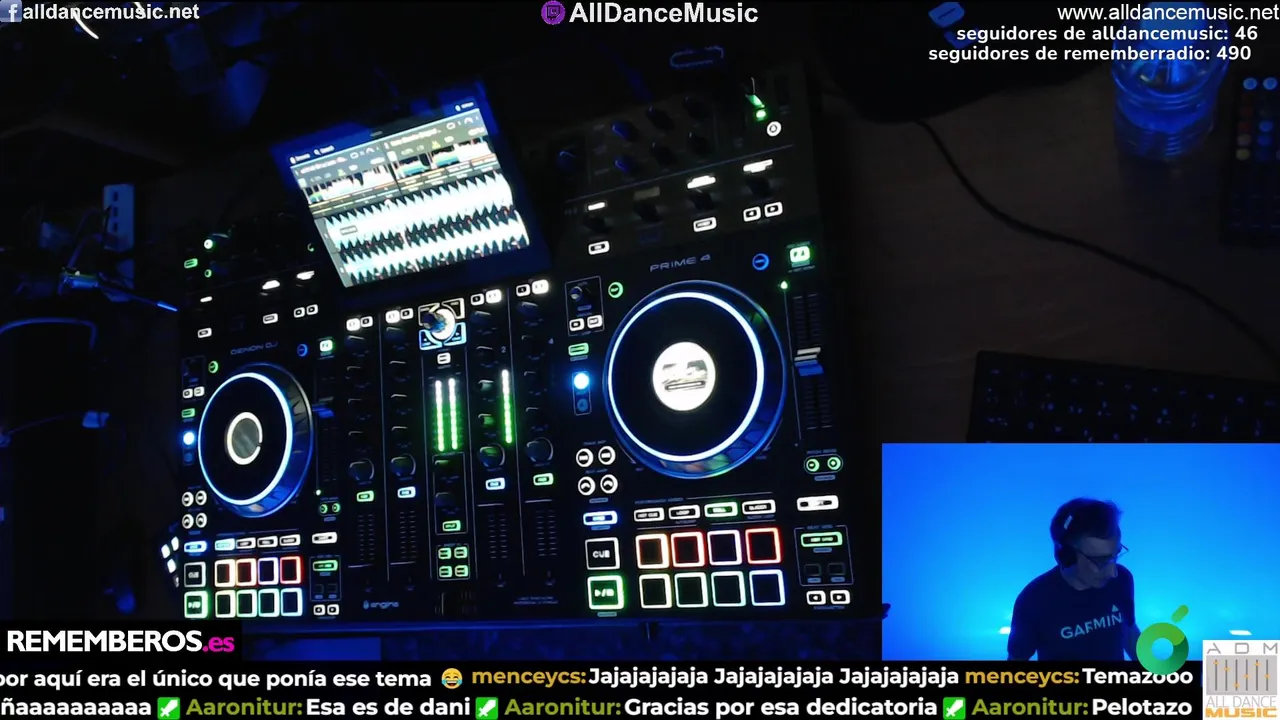Click the right jog wheel center display
Screen dimensions: 1280x720
(x=684, y=377)
